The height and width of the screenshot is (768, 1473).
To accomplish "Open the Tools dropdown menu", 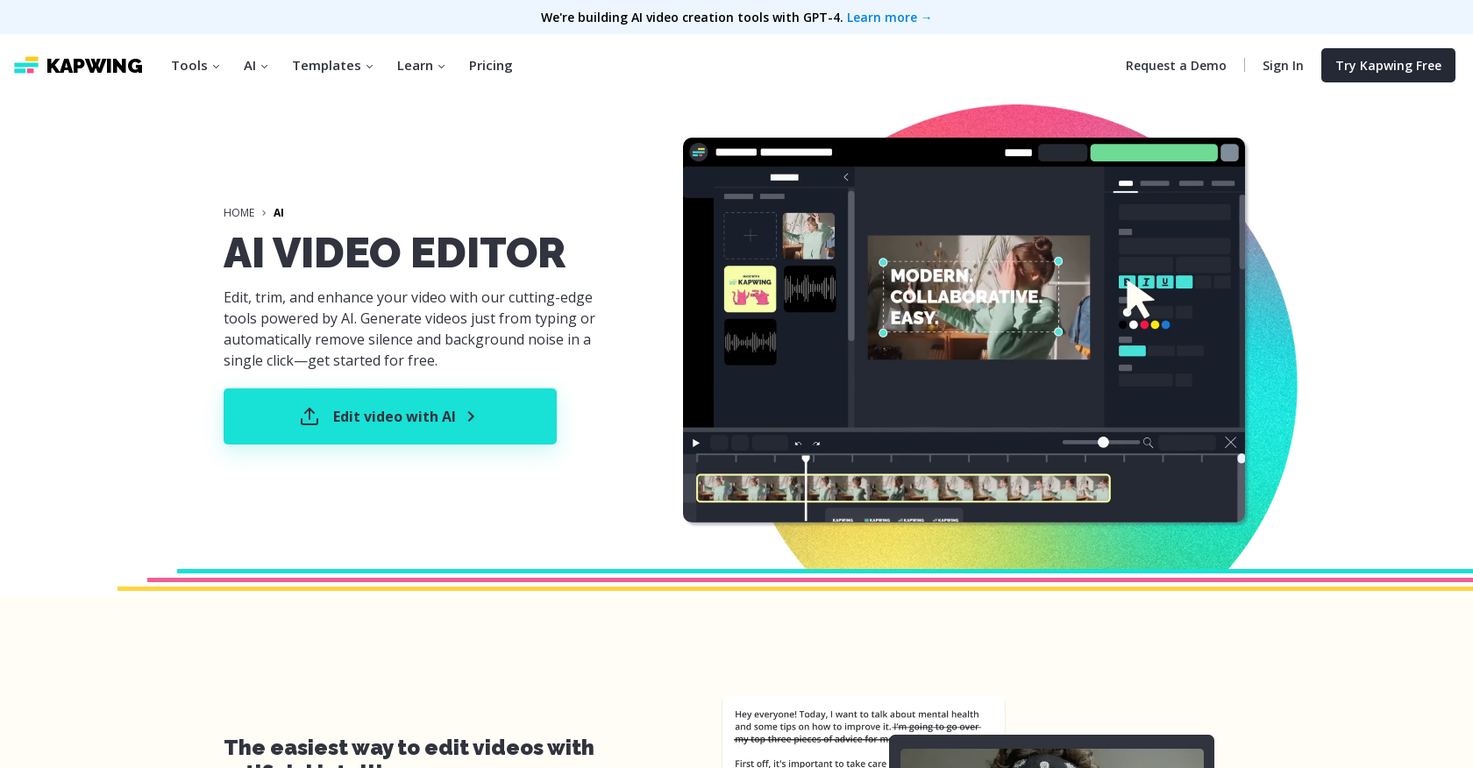I will point(194,65).
